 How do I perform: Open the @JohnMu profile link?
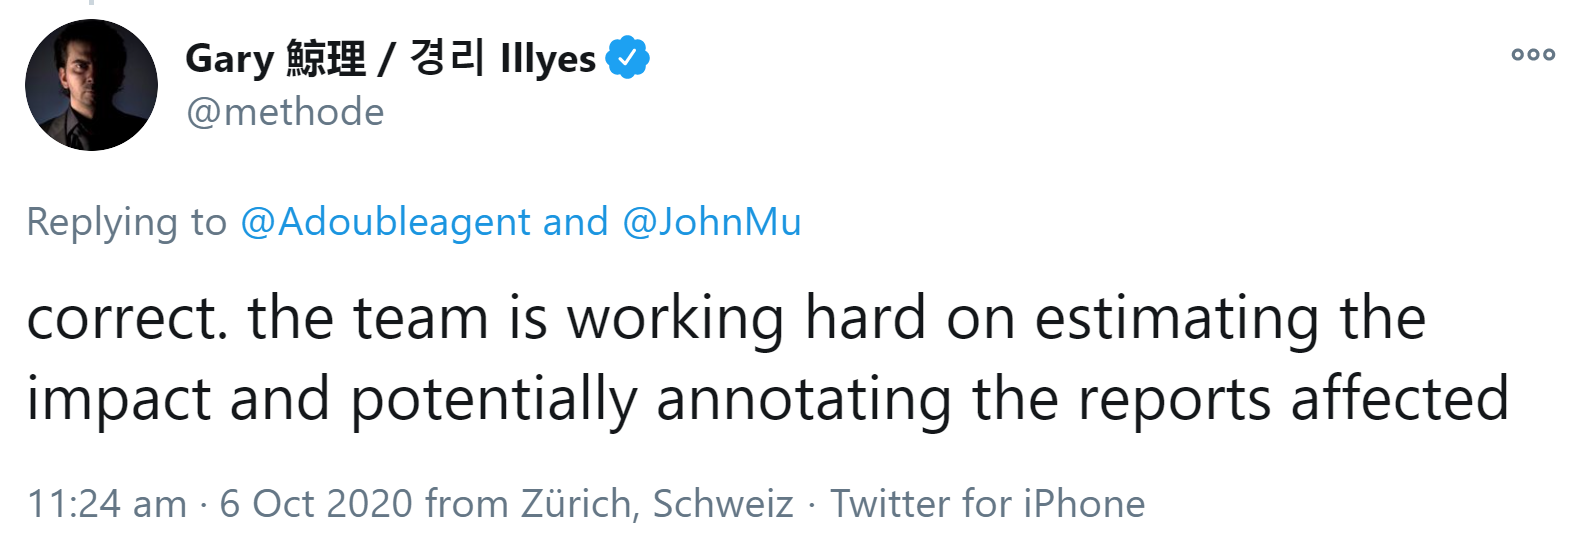coord(711,222)
